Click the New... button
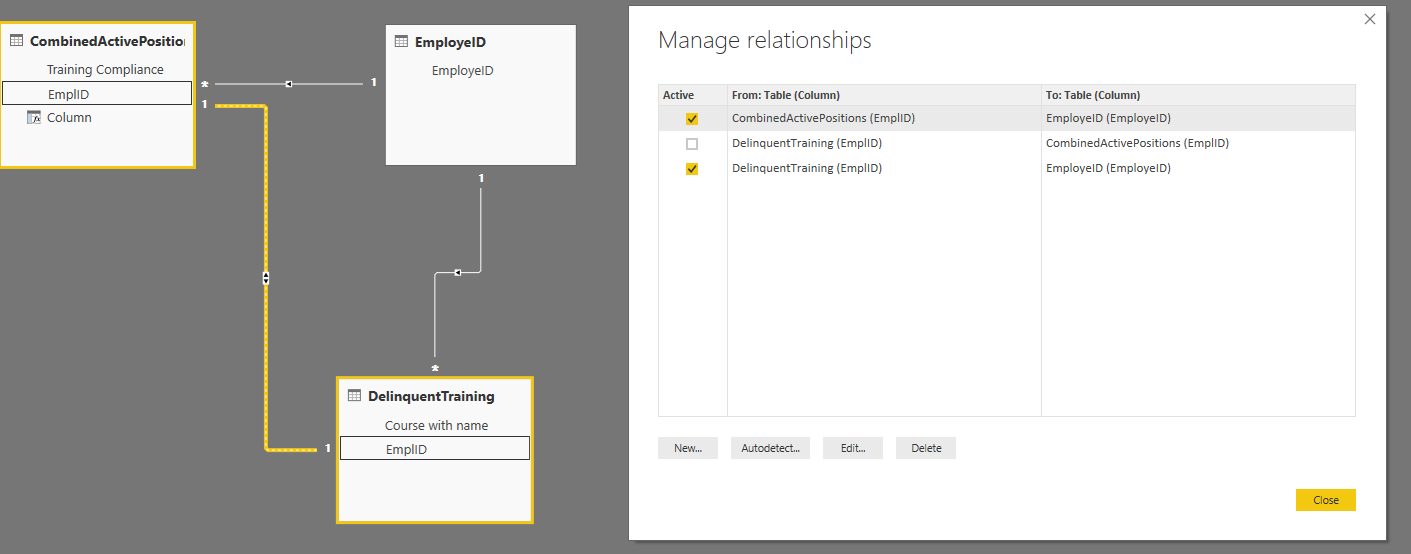The height and width of the screenshot is (554, 1411). click(x=688, y=448)
